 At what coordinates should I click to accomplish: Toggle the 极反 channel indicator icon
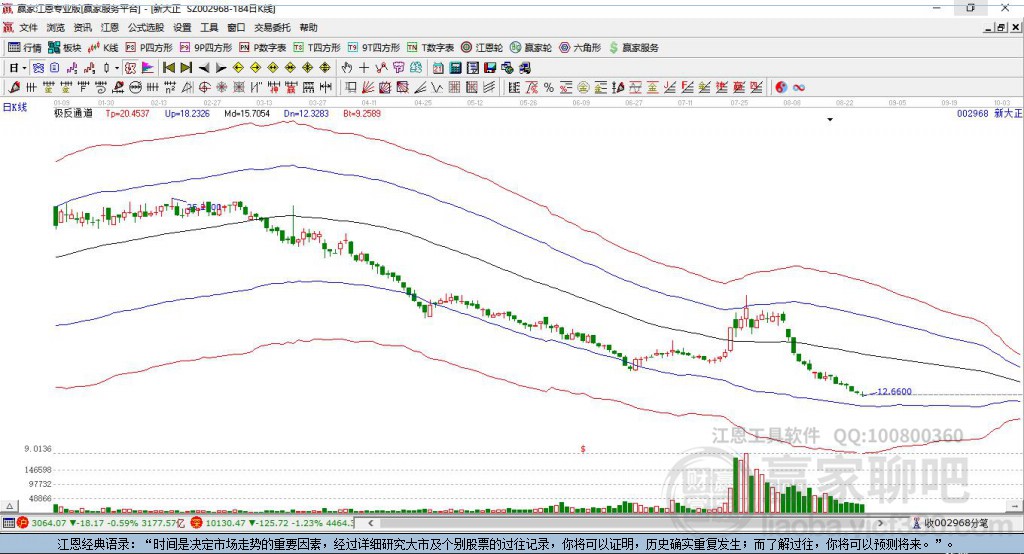pos(130,68)
